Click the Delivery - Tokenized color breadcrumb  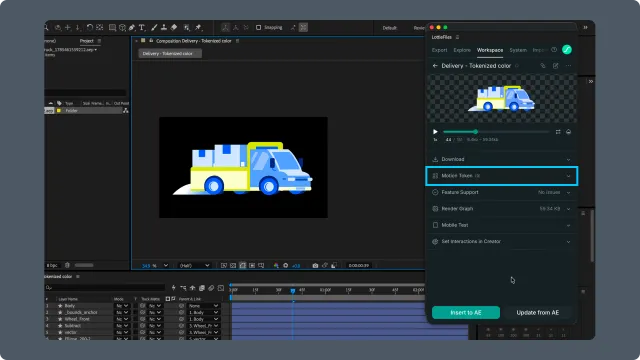[169, 53]
